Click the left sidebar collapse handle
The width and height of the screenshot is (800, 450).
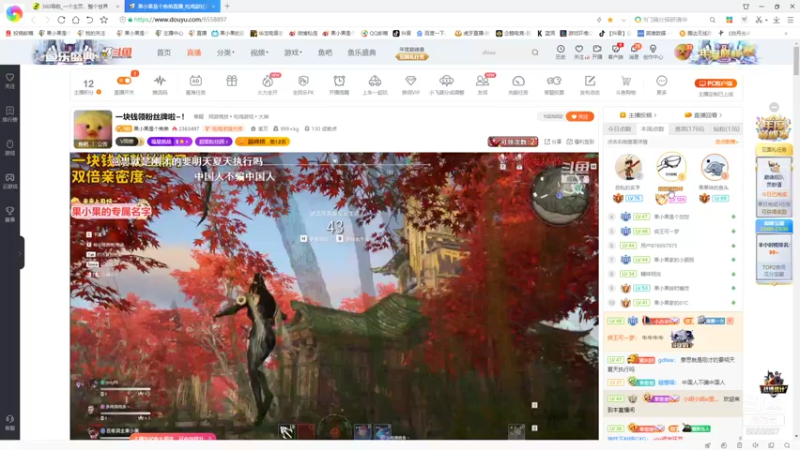pos(20,253)
